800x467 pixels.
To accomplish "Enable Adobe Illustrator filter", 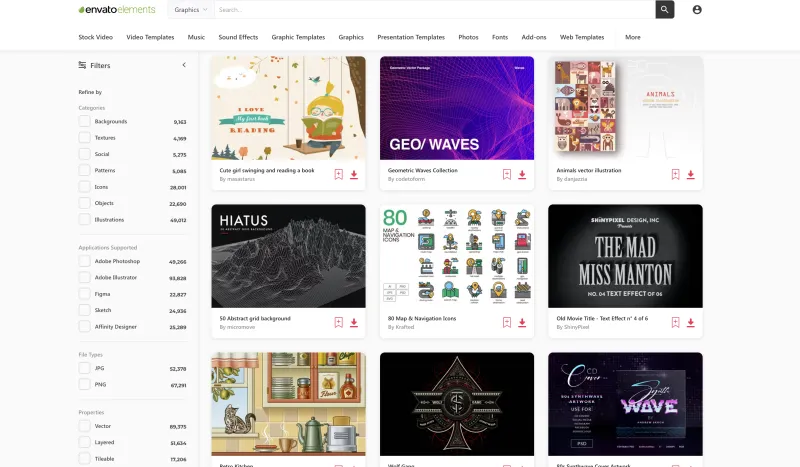I will [x=85, y=278].
